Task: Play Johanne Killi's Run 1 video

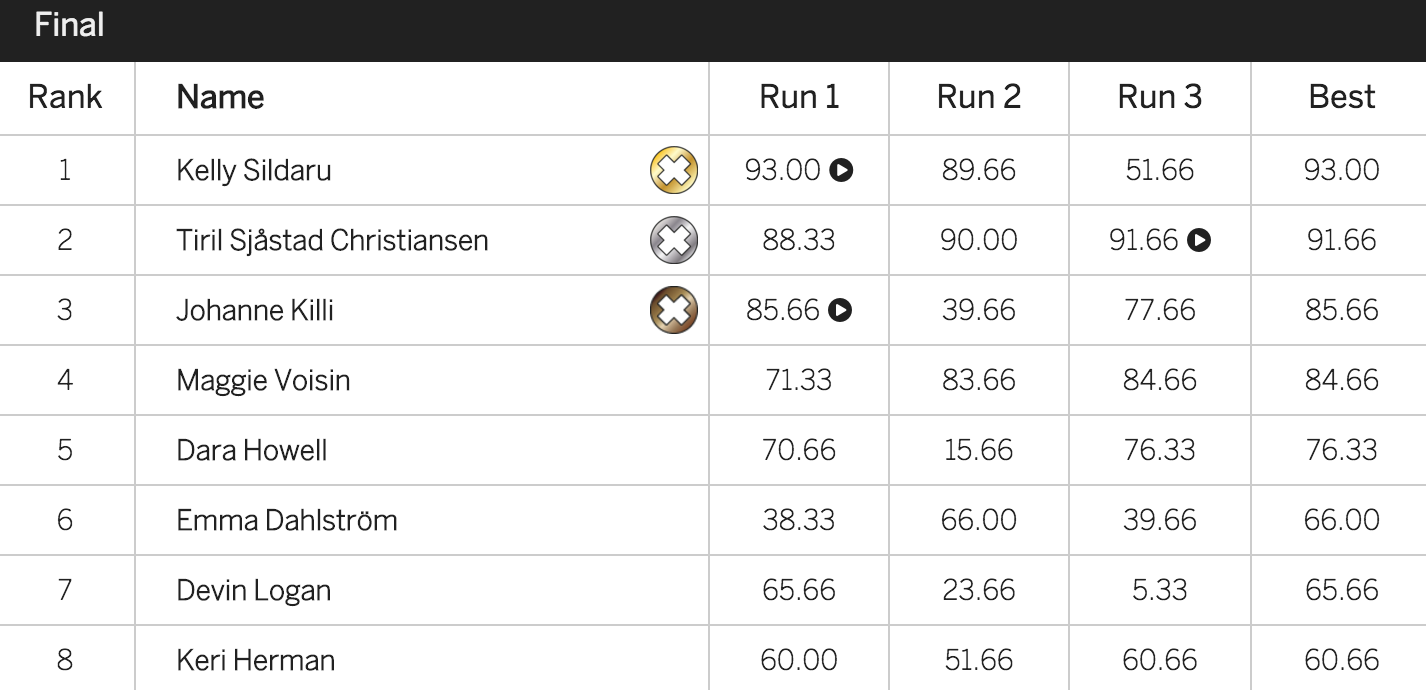Action: point(841,310)
